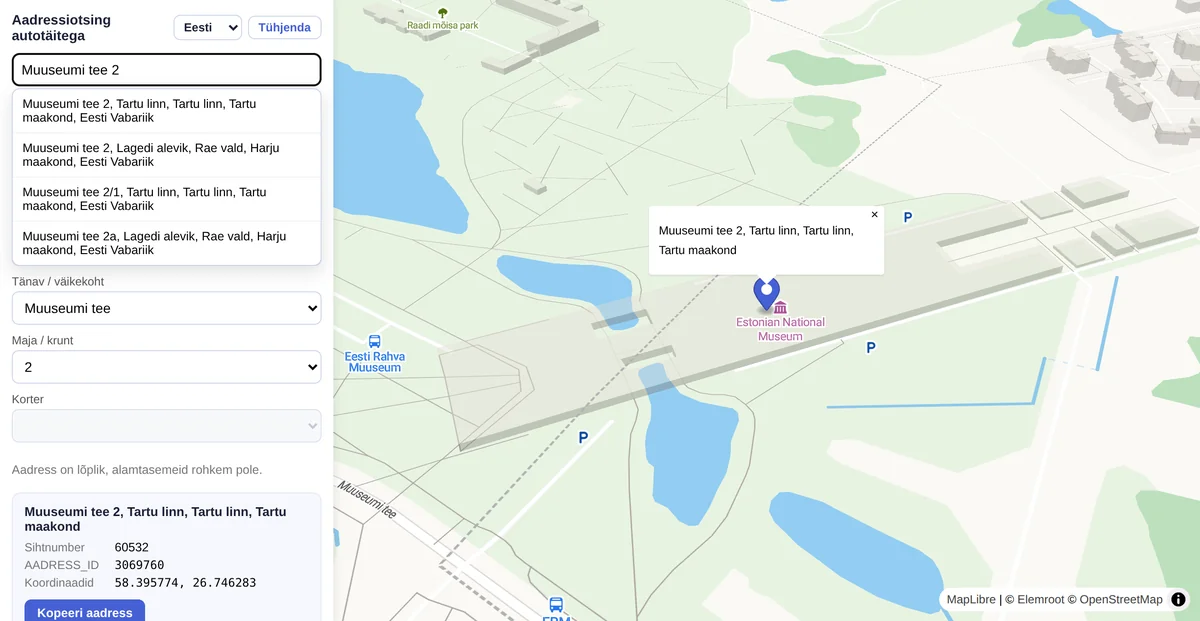The width and height of the screenshot is (1200, 621).
Task: Open the Elemroot attribution link
Action: coord(1040,600)
